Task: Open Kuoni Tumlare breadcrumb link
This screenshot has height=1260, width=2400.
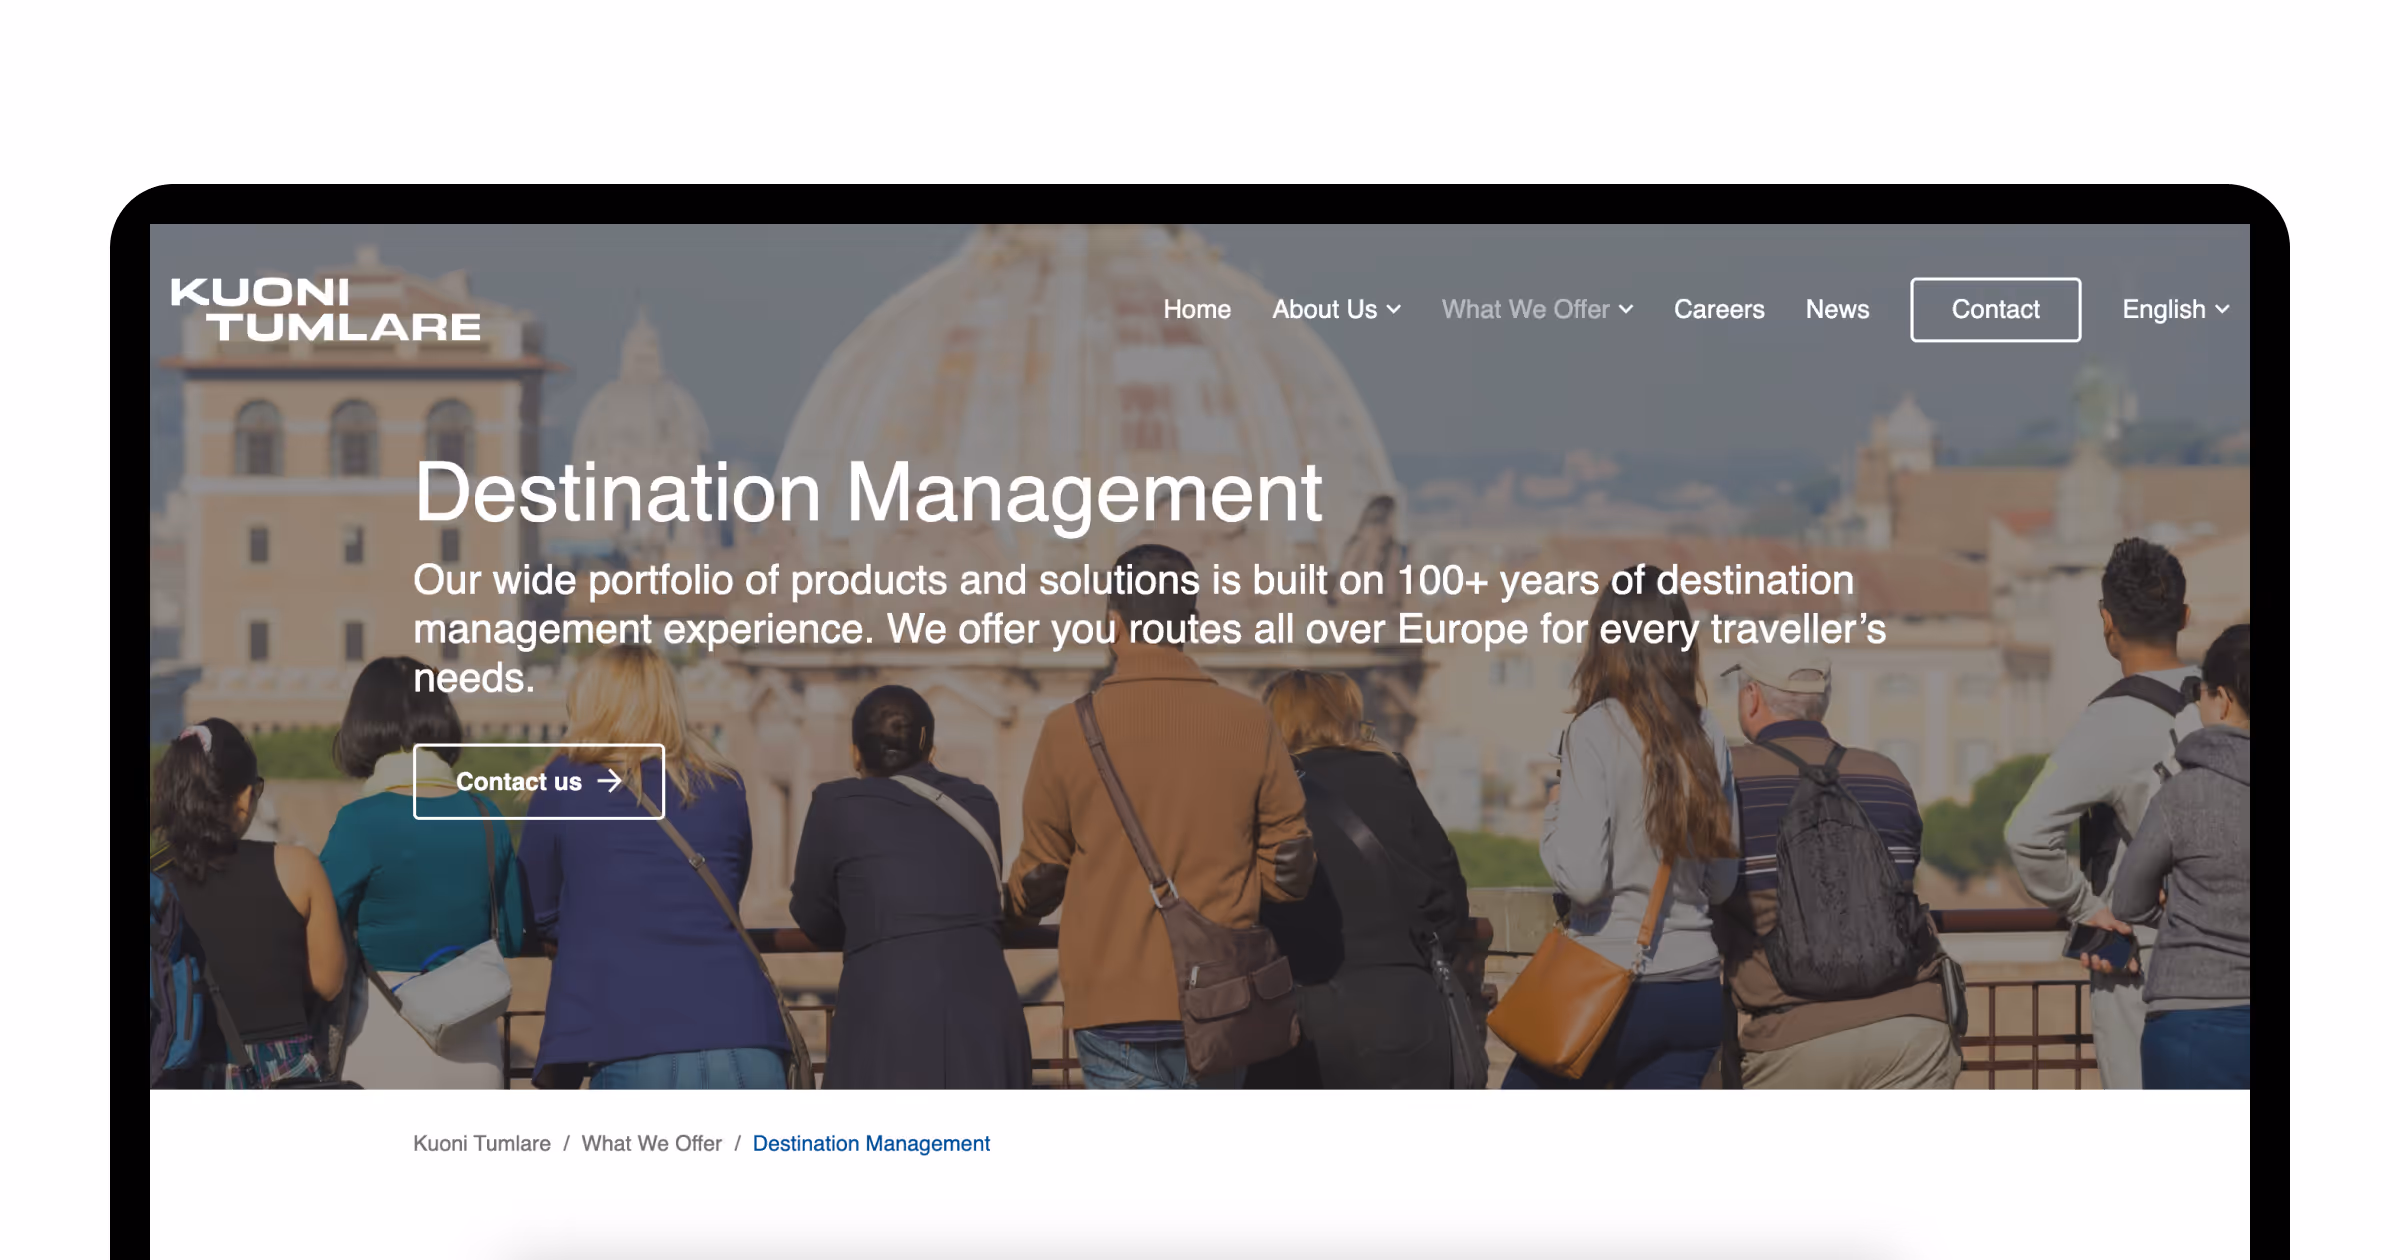Action: point(482,1143)
